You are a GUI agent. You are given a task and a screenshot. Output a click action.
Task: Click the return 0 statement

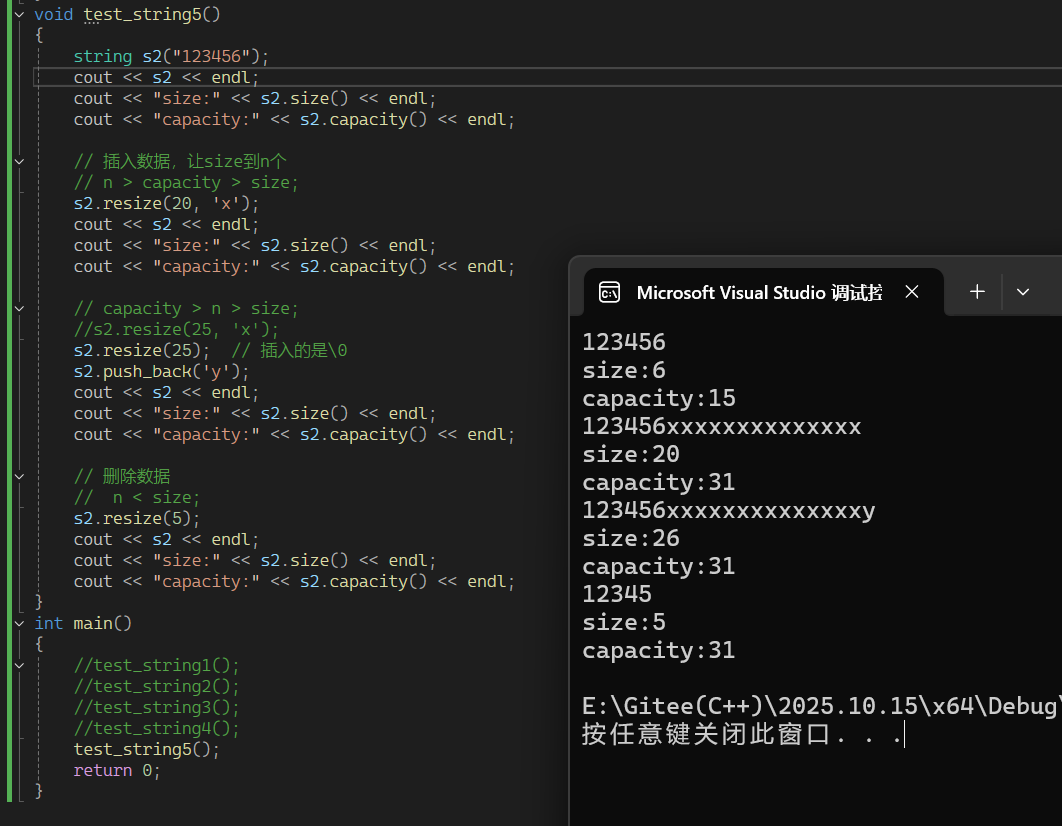(x=116, y=770)
